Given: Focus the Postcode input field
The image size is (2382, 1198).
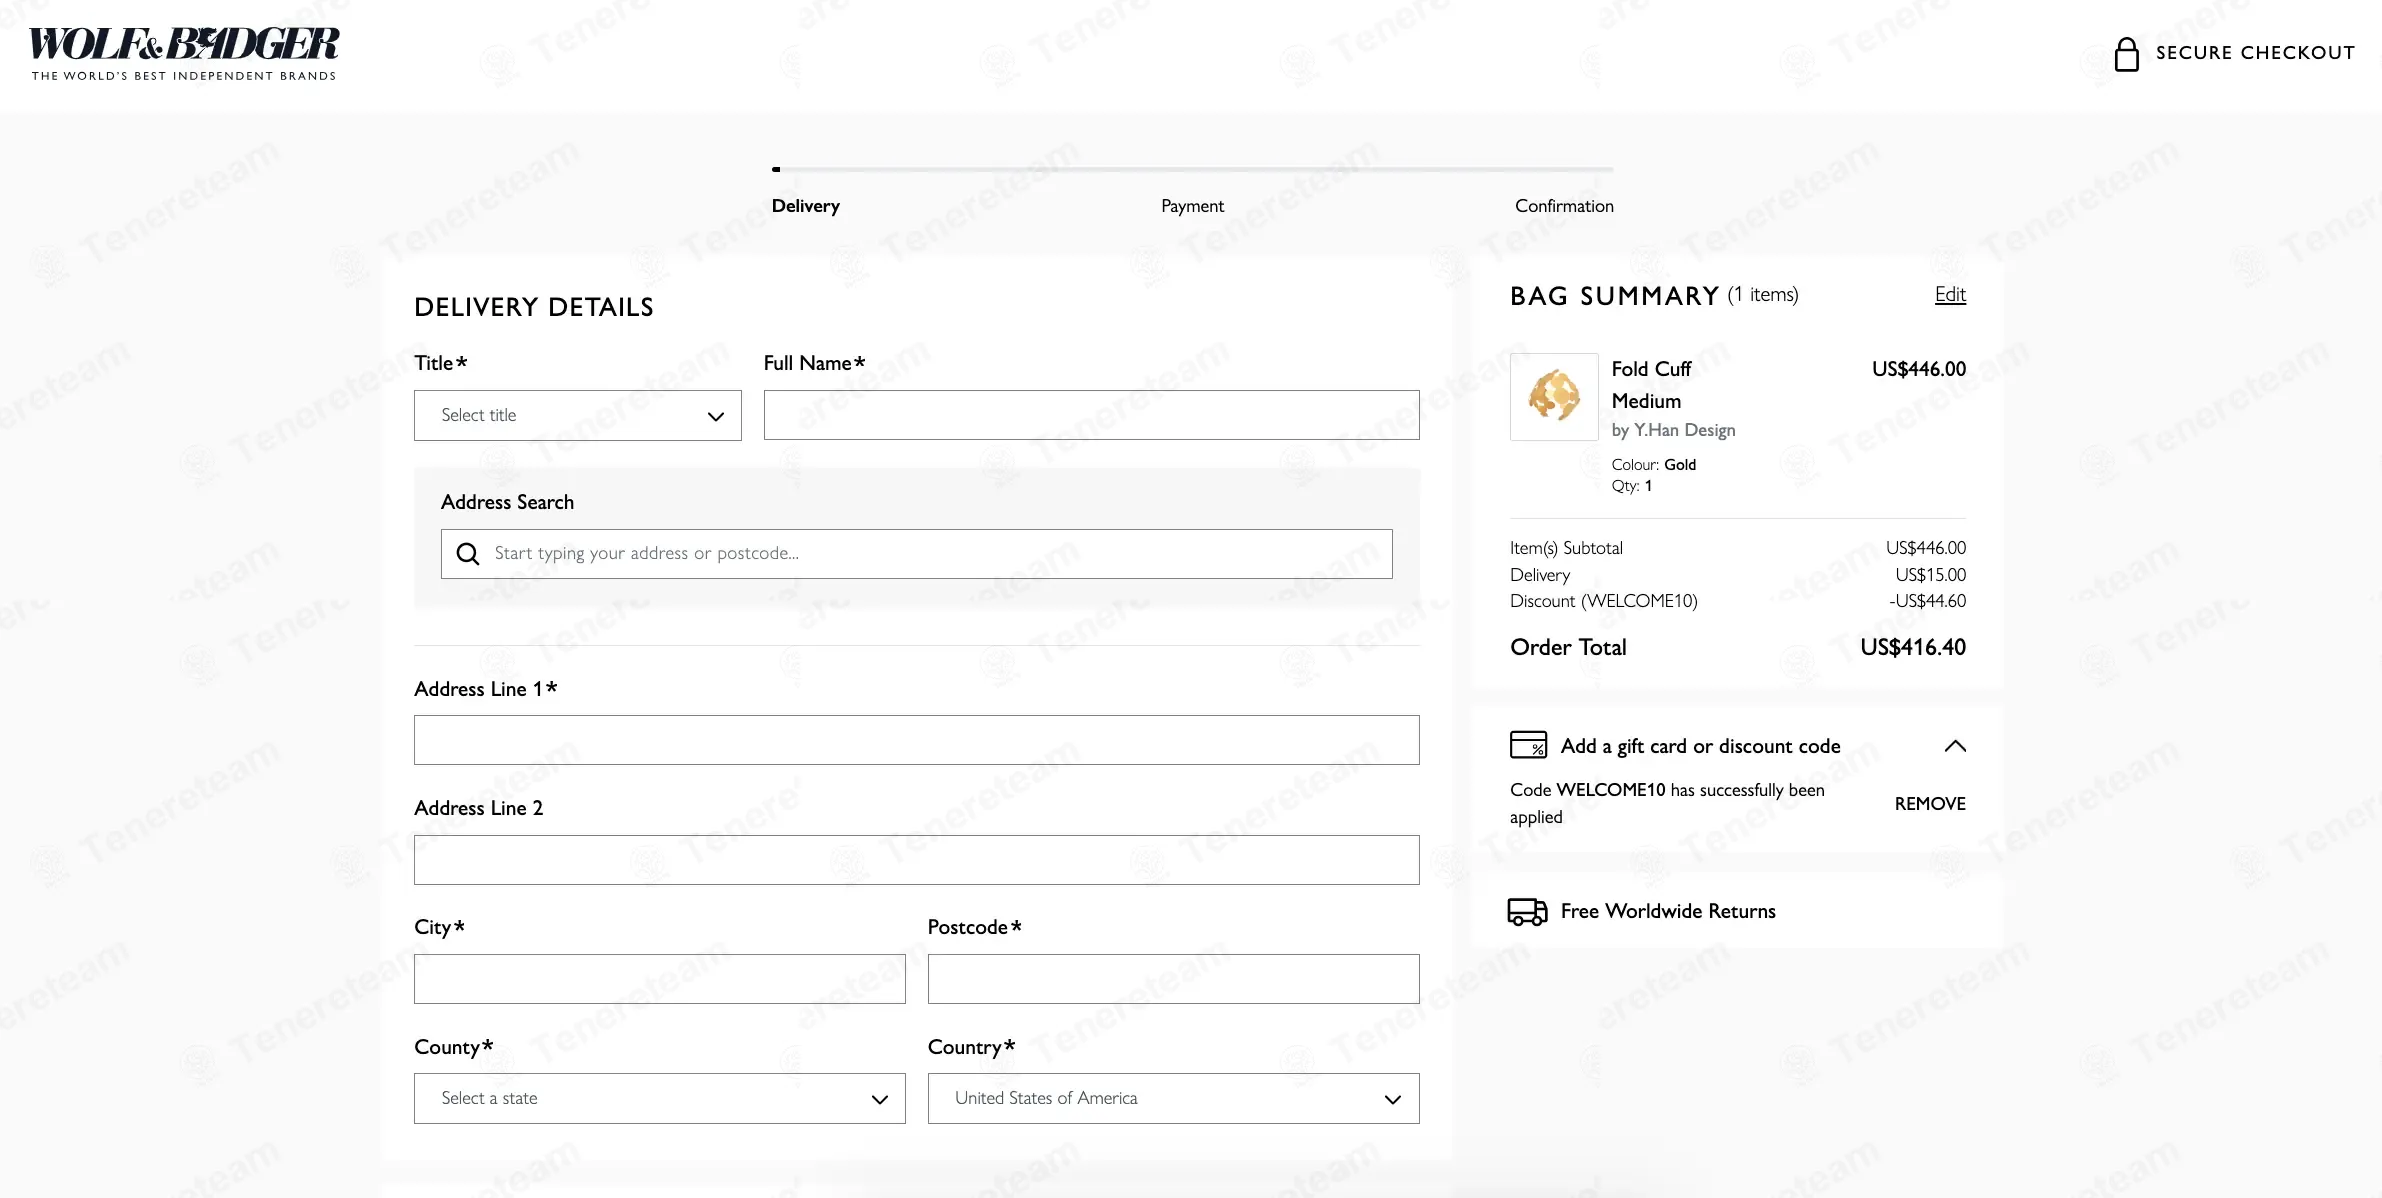Looking at the screenshot, I should coord(1174,979).
